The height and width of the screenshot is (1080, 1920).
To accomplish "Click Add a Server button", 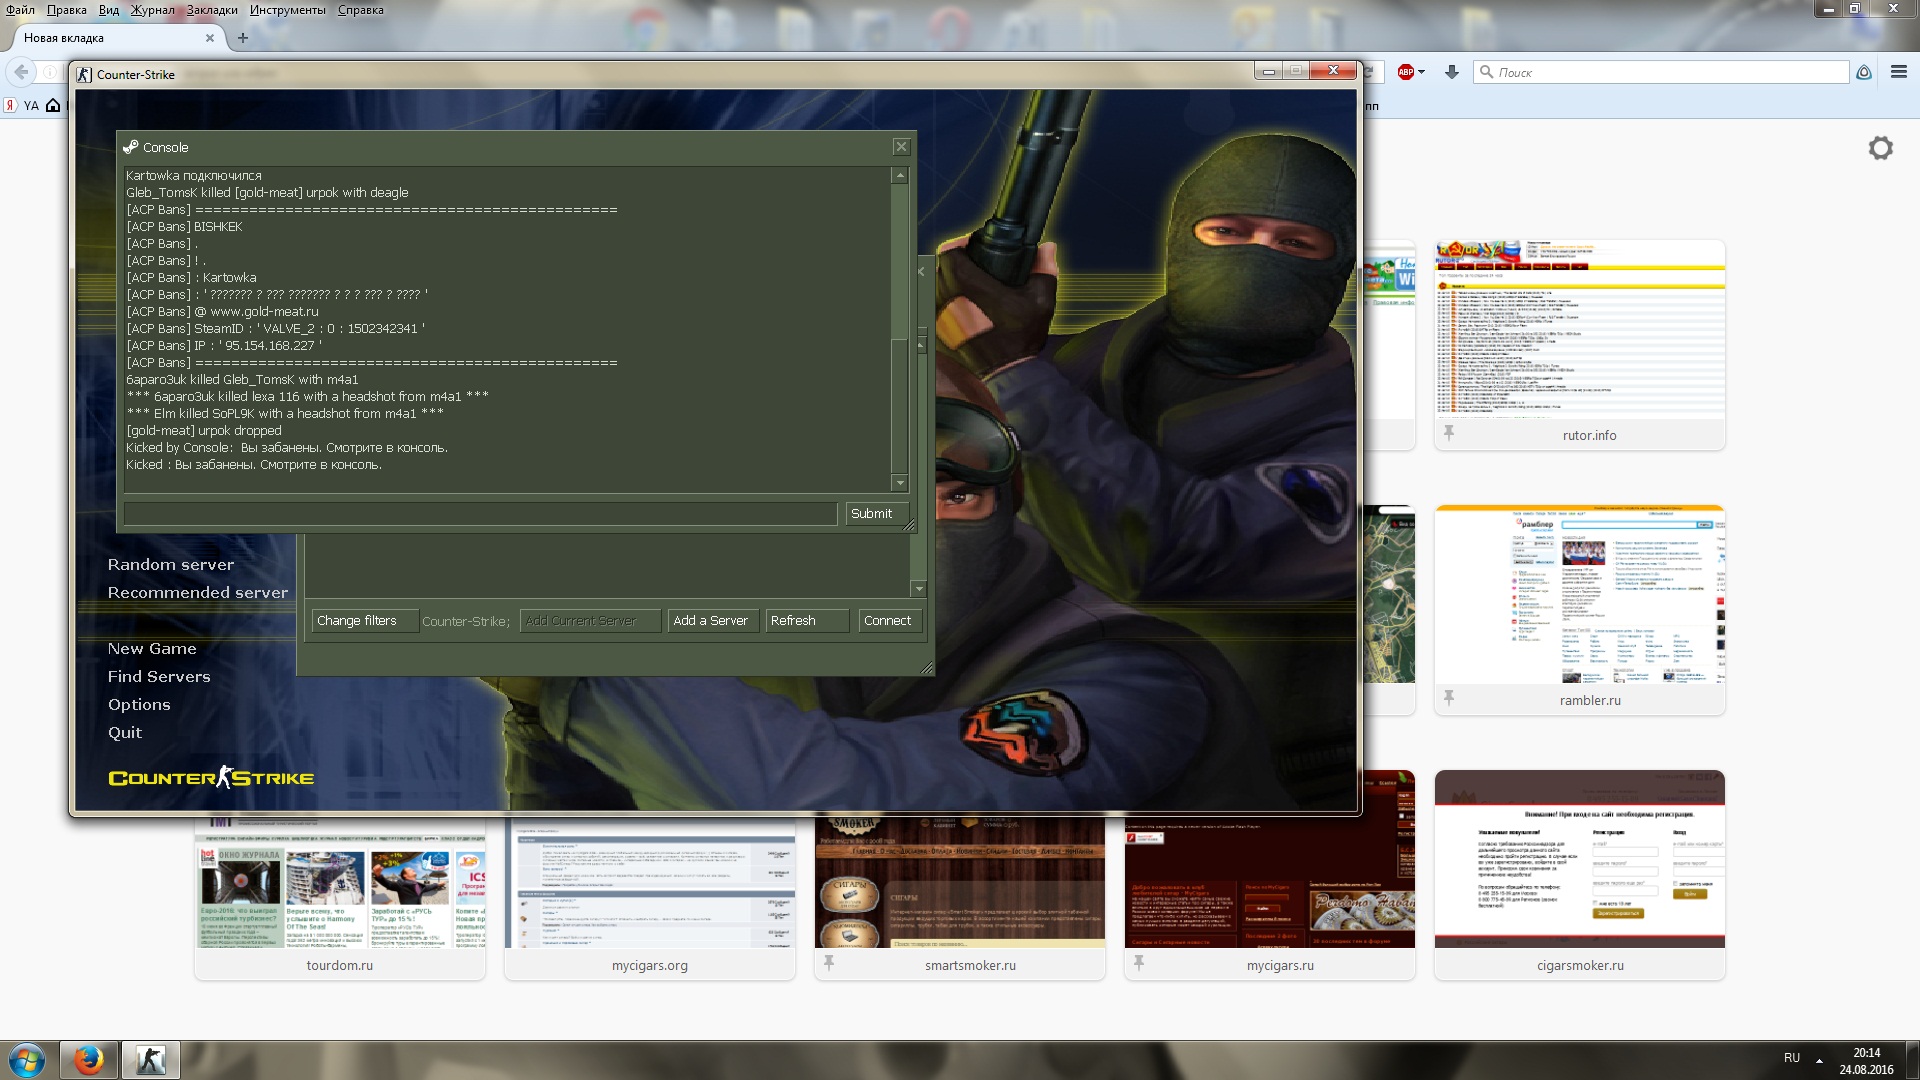I will tap(714, 621).
